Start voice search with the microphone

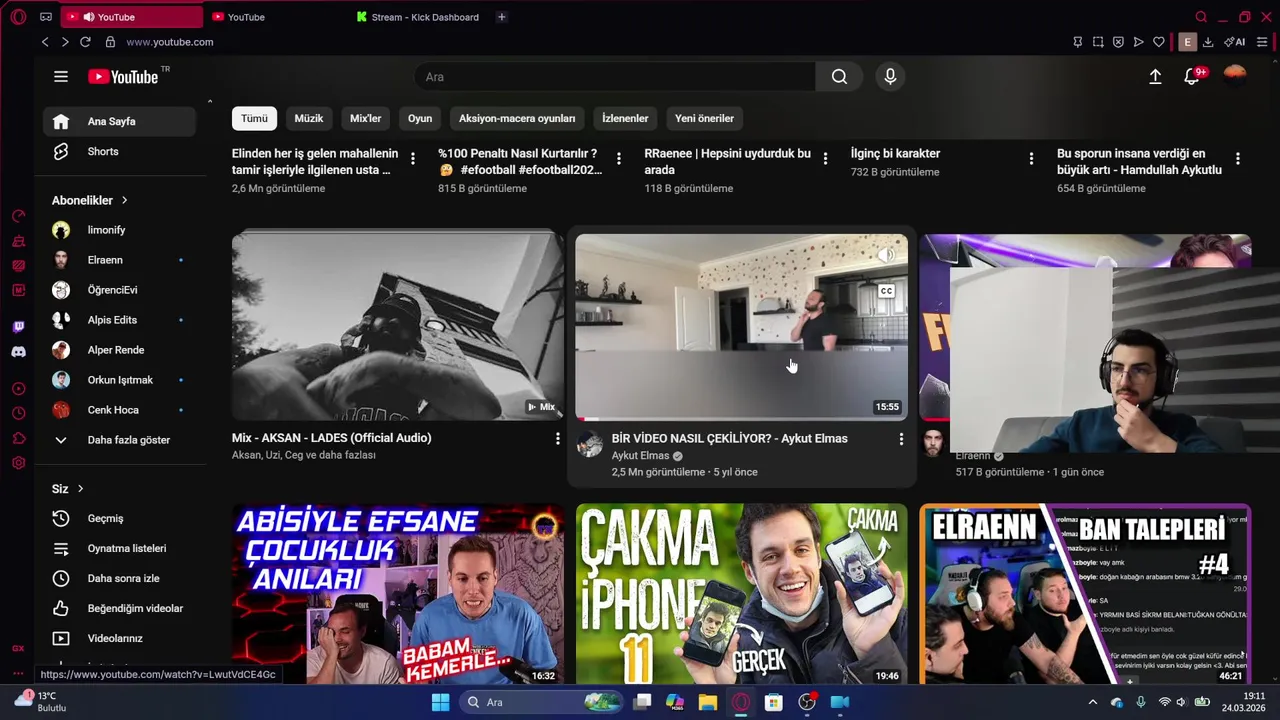[x=890, y=77]
